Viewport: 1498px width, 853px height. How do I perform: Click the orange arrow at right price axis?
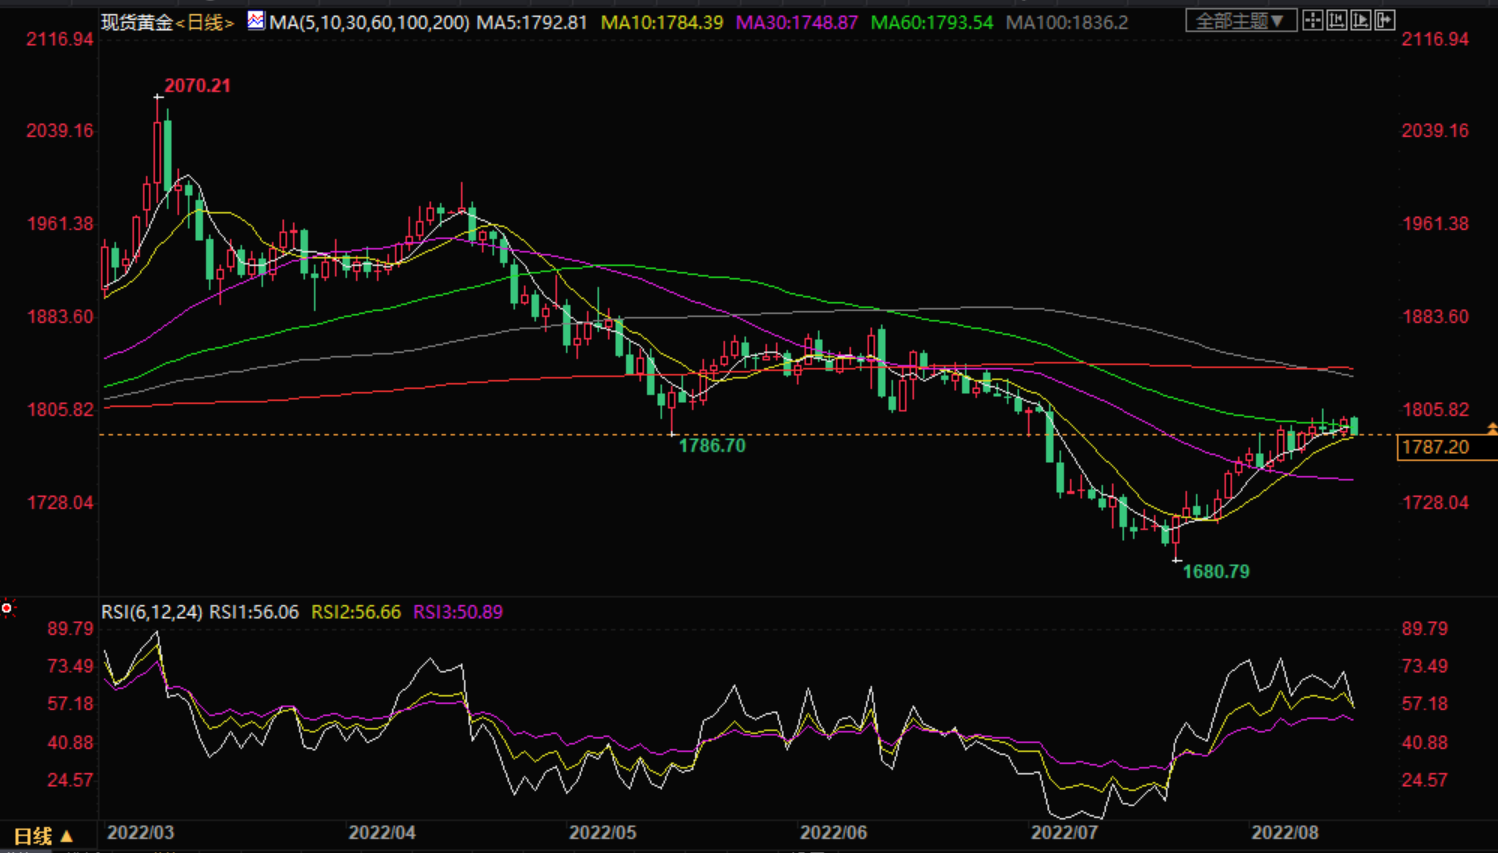coord(1491,429)
